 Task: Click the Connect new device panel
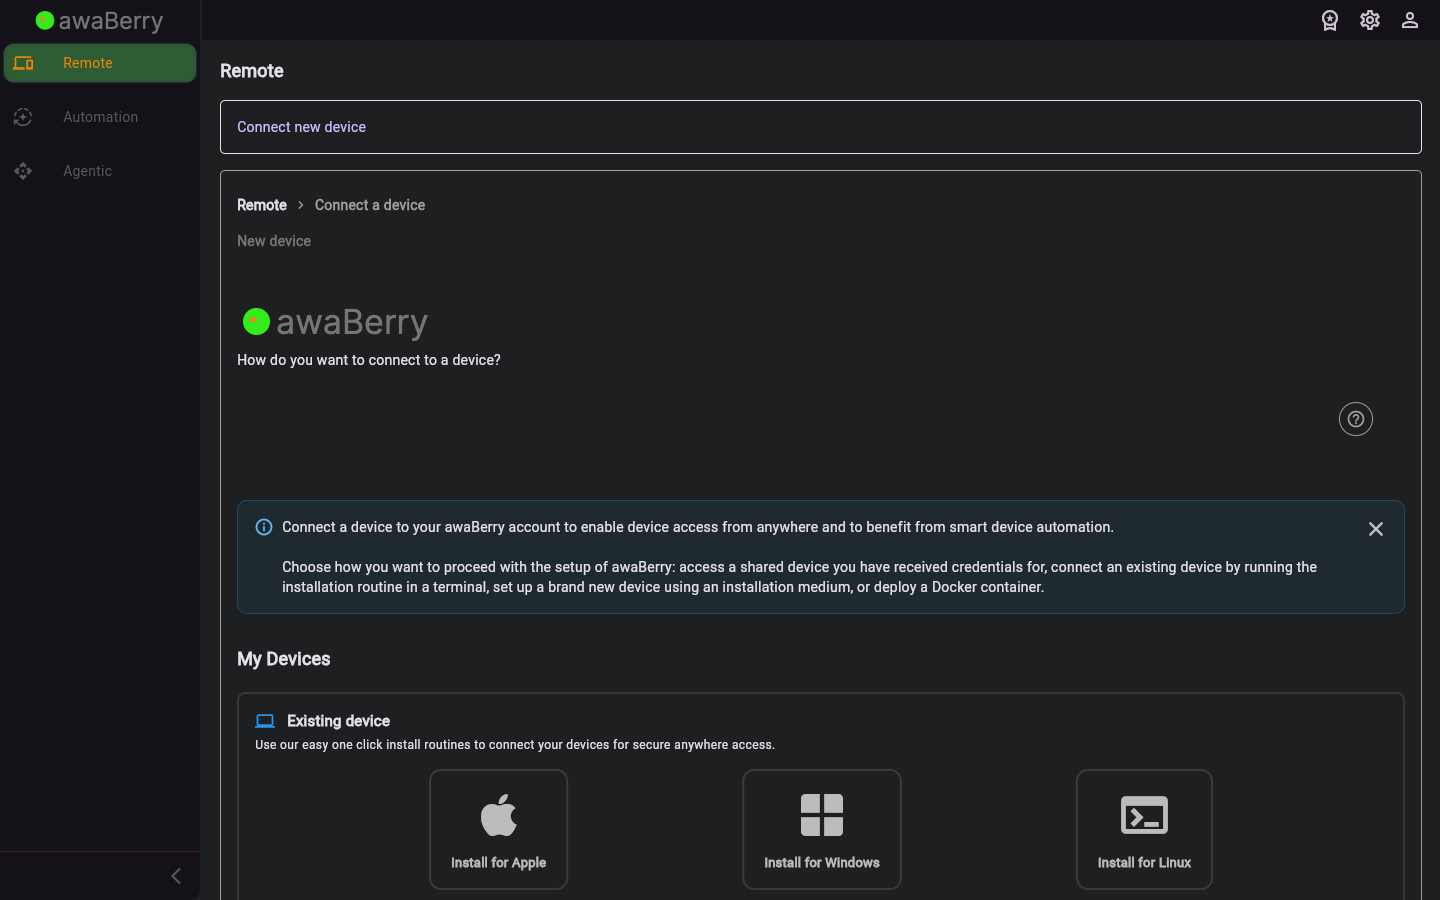821,127
